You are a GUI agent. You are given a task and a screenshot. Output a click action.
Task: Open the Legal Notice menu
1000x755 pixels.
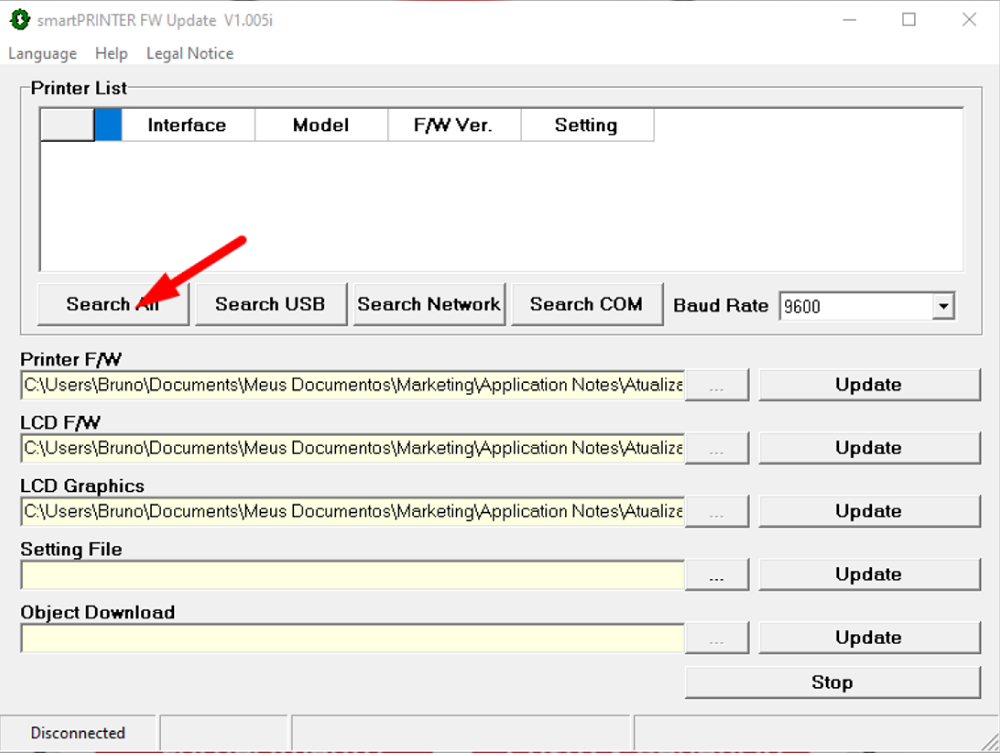pyautogui.click(x=190, y=54)
